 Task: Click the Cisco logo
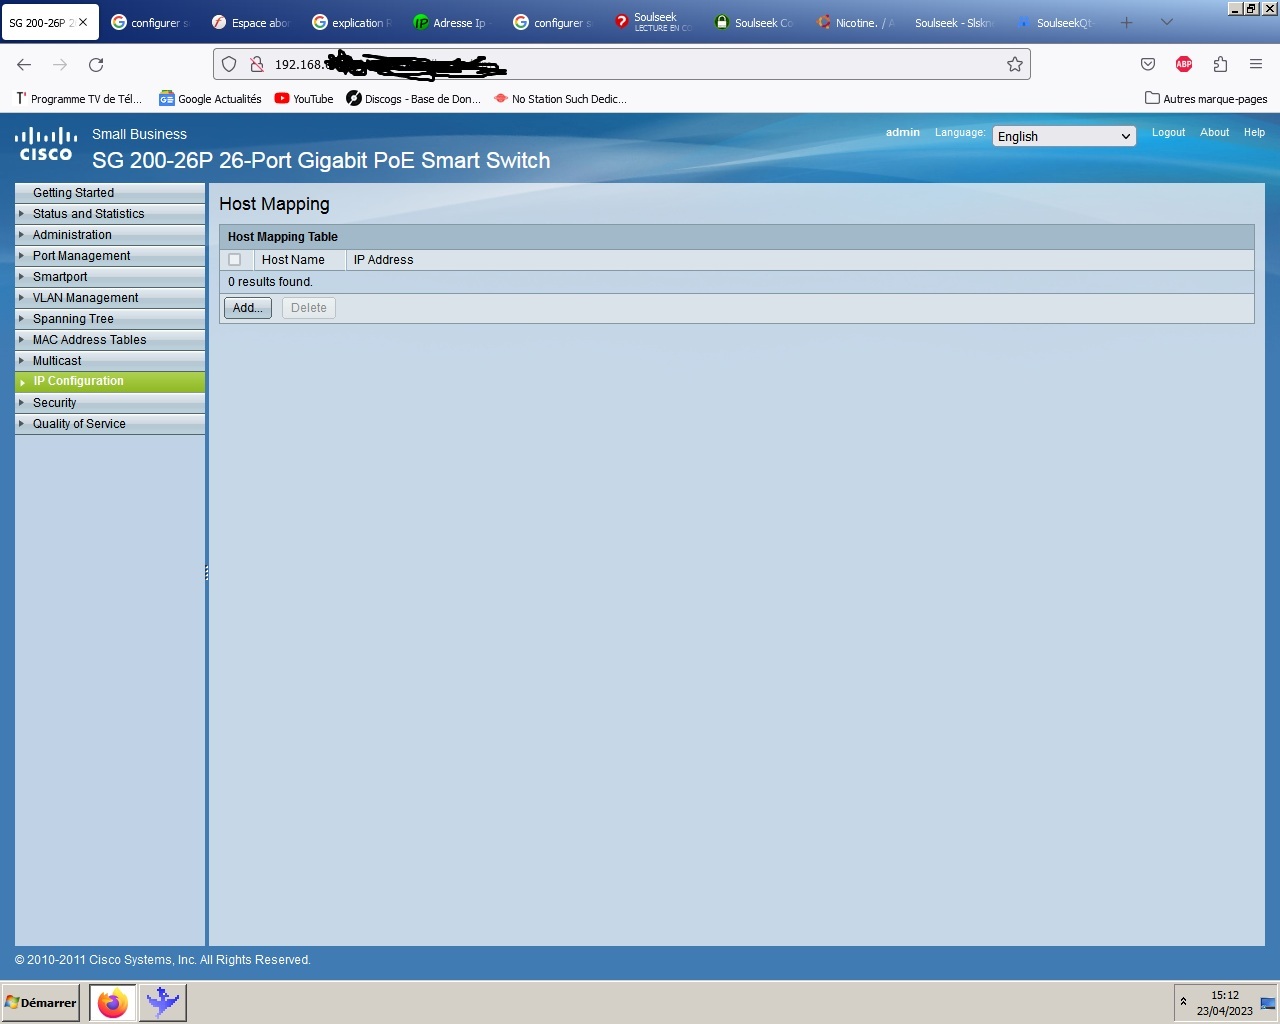pos(46,145)
